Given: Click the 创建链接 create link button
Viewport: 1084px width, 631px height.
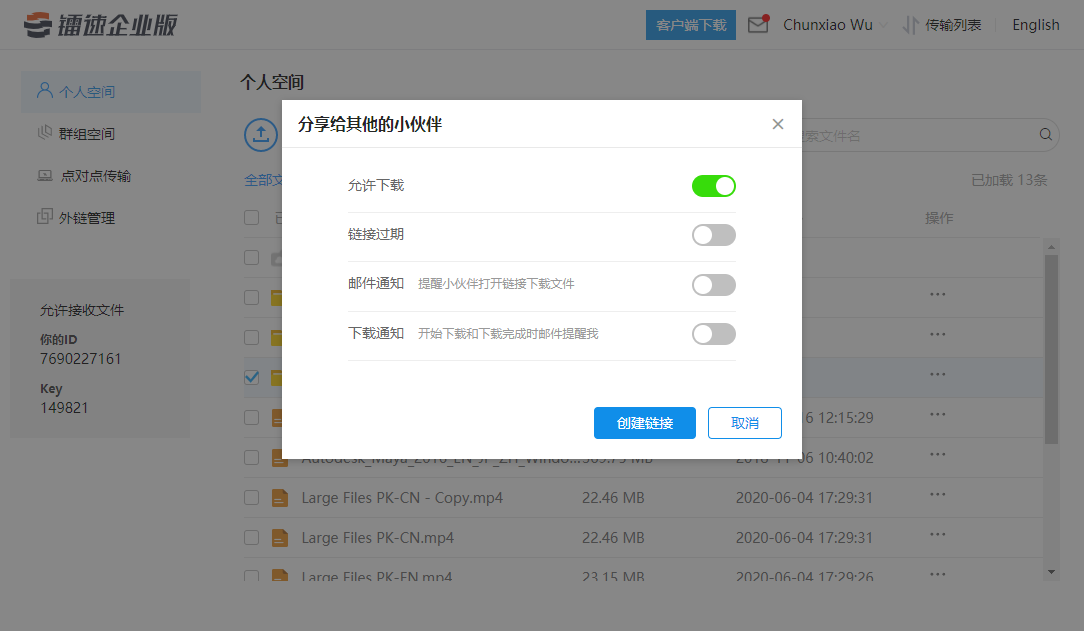Looking at the screenshot, I should point(644,423).
